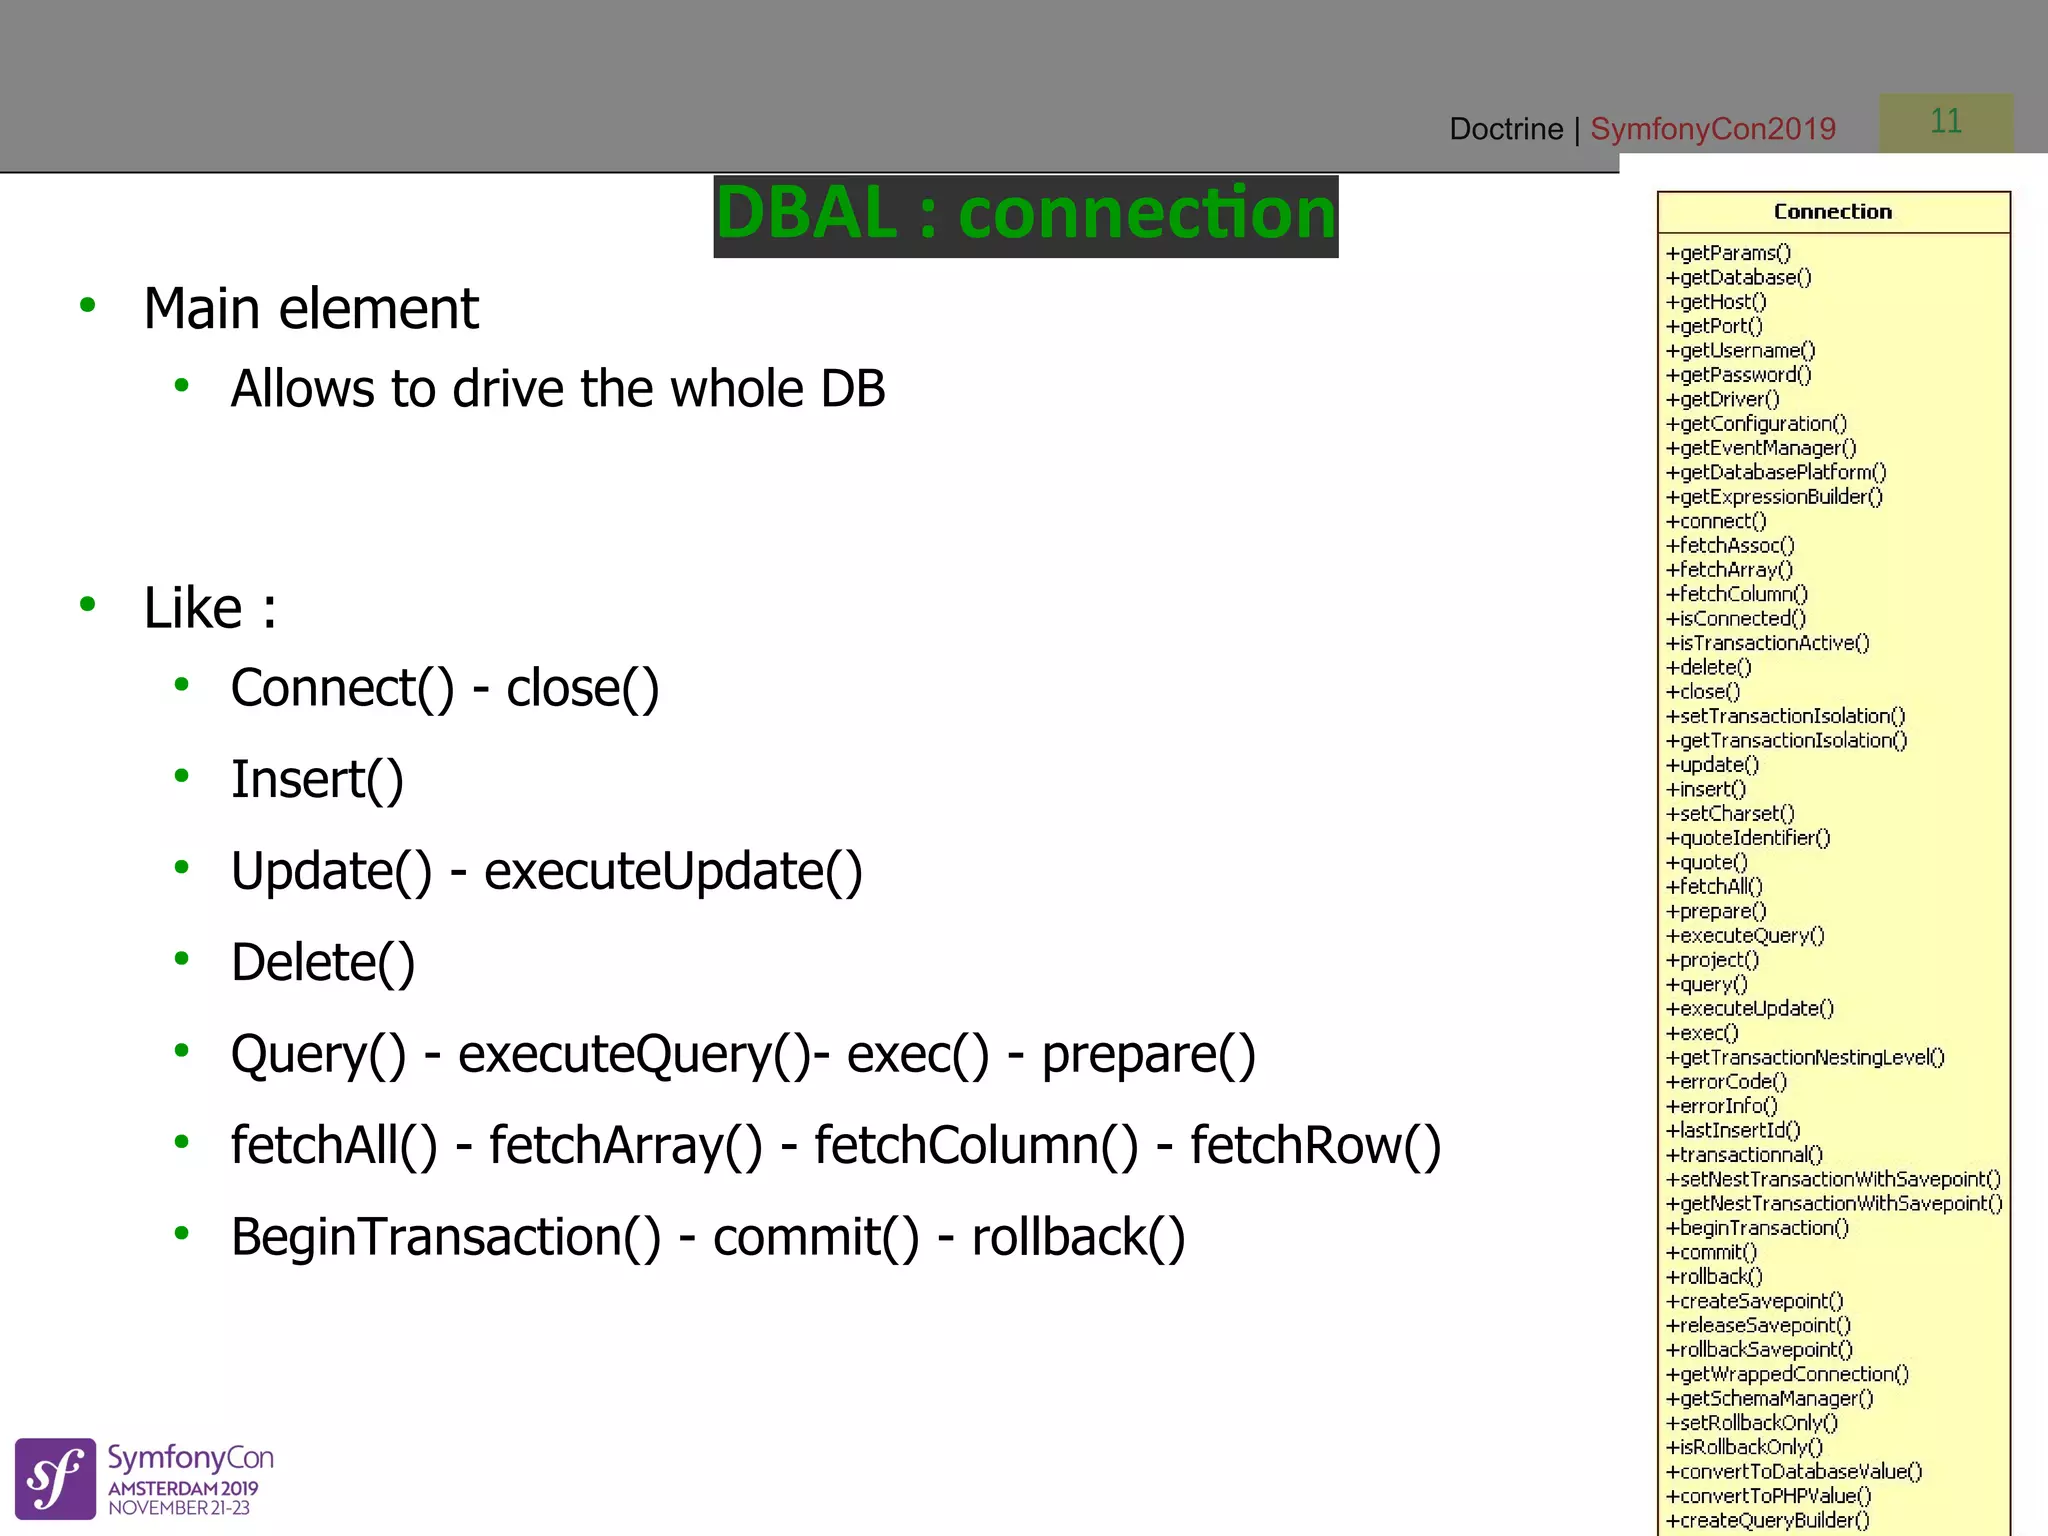Click 'Allows to drive the whole DB'
Screen dimensions: 2048x1536
tap(558, 388)
